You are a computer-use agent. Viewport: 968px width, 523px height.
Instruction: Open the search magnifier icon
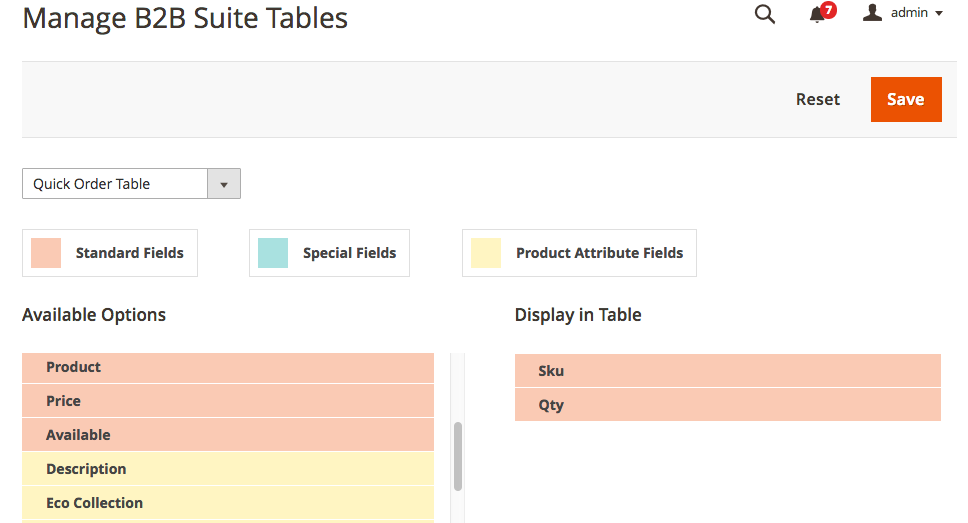point(765,14)
